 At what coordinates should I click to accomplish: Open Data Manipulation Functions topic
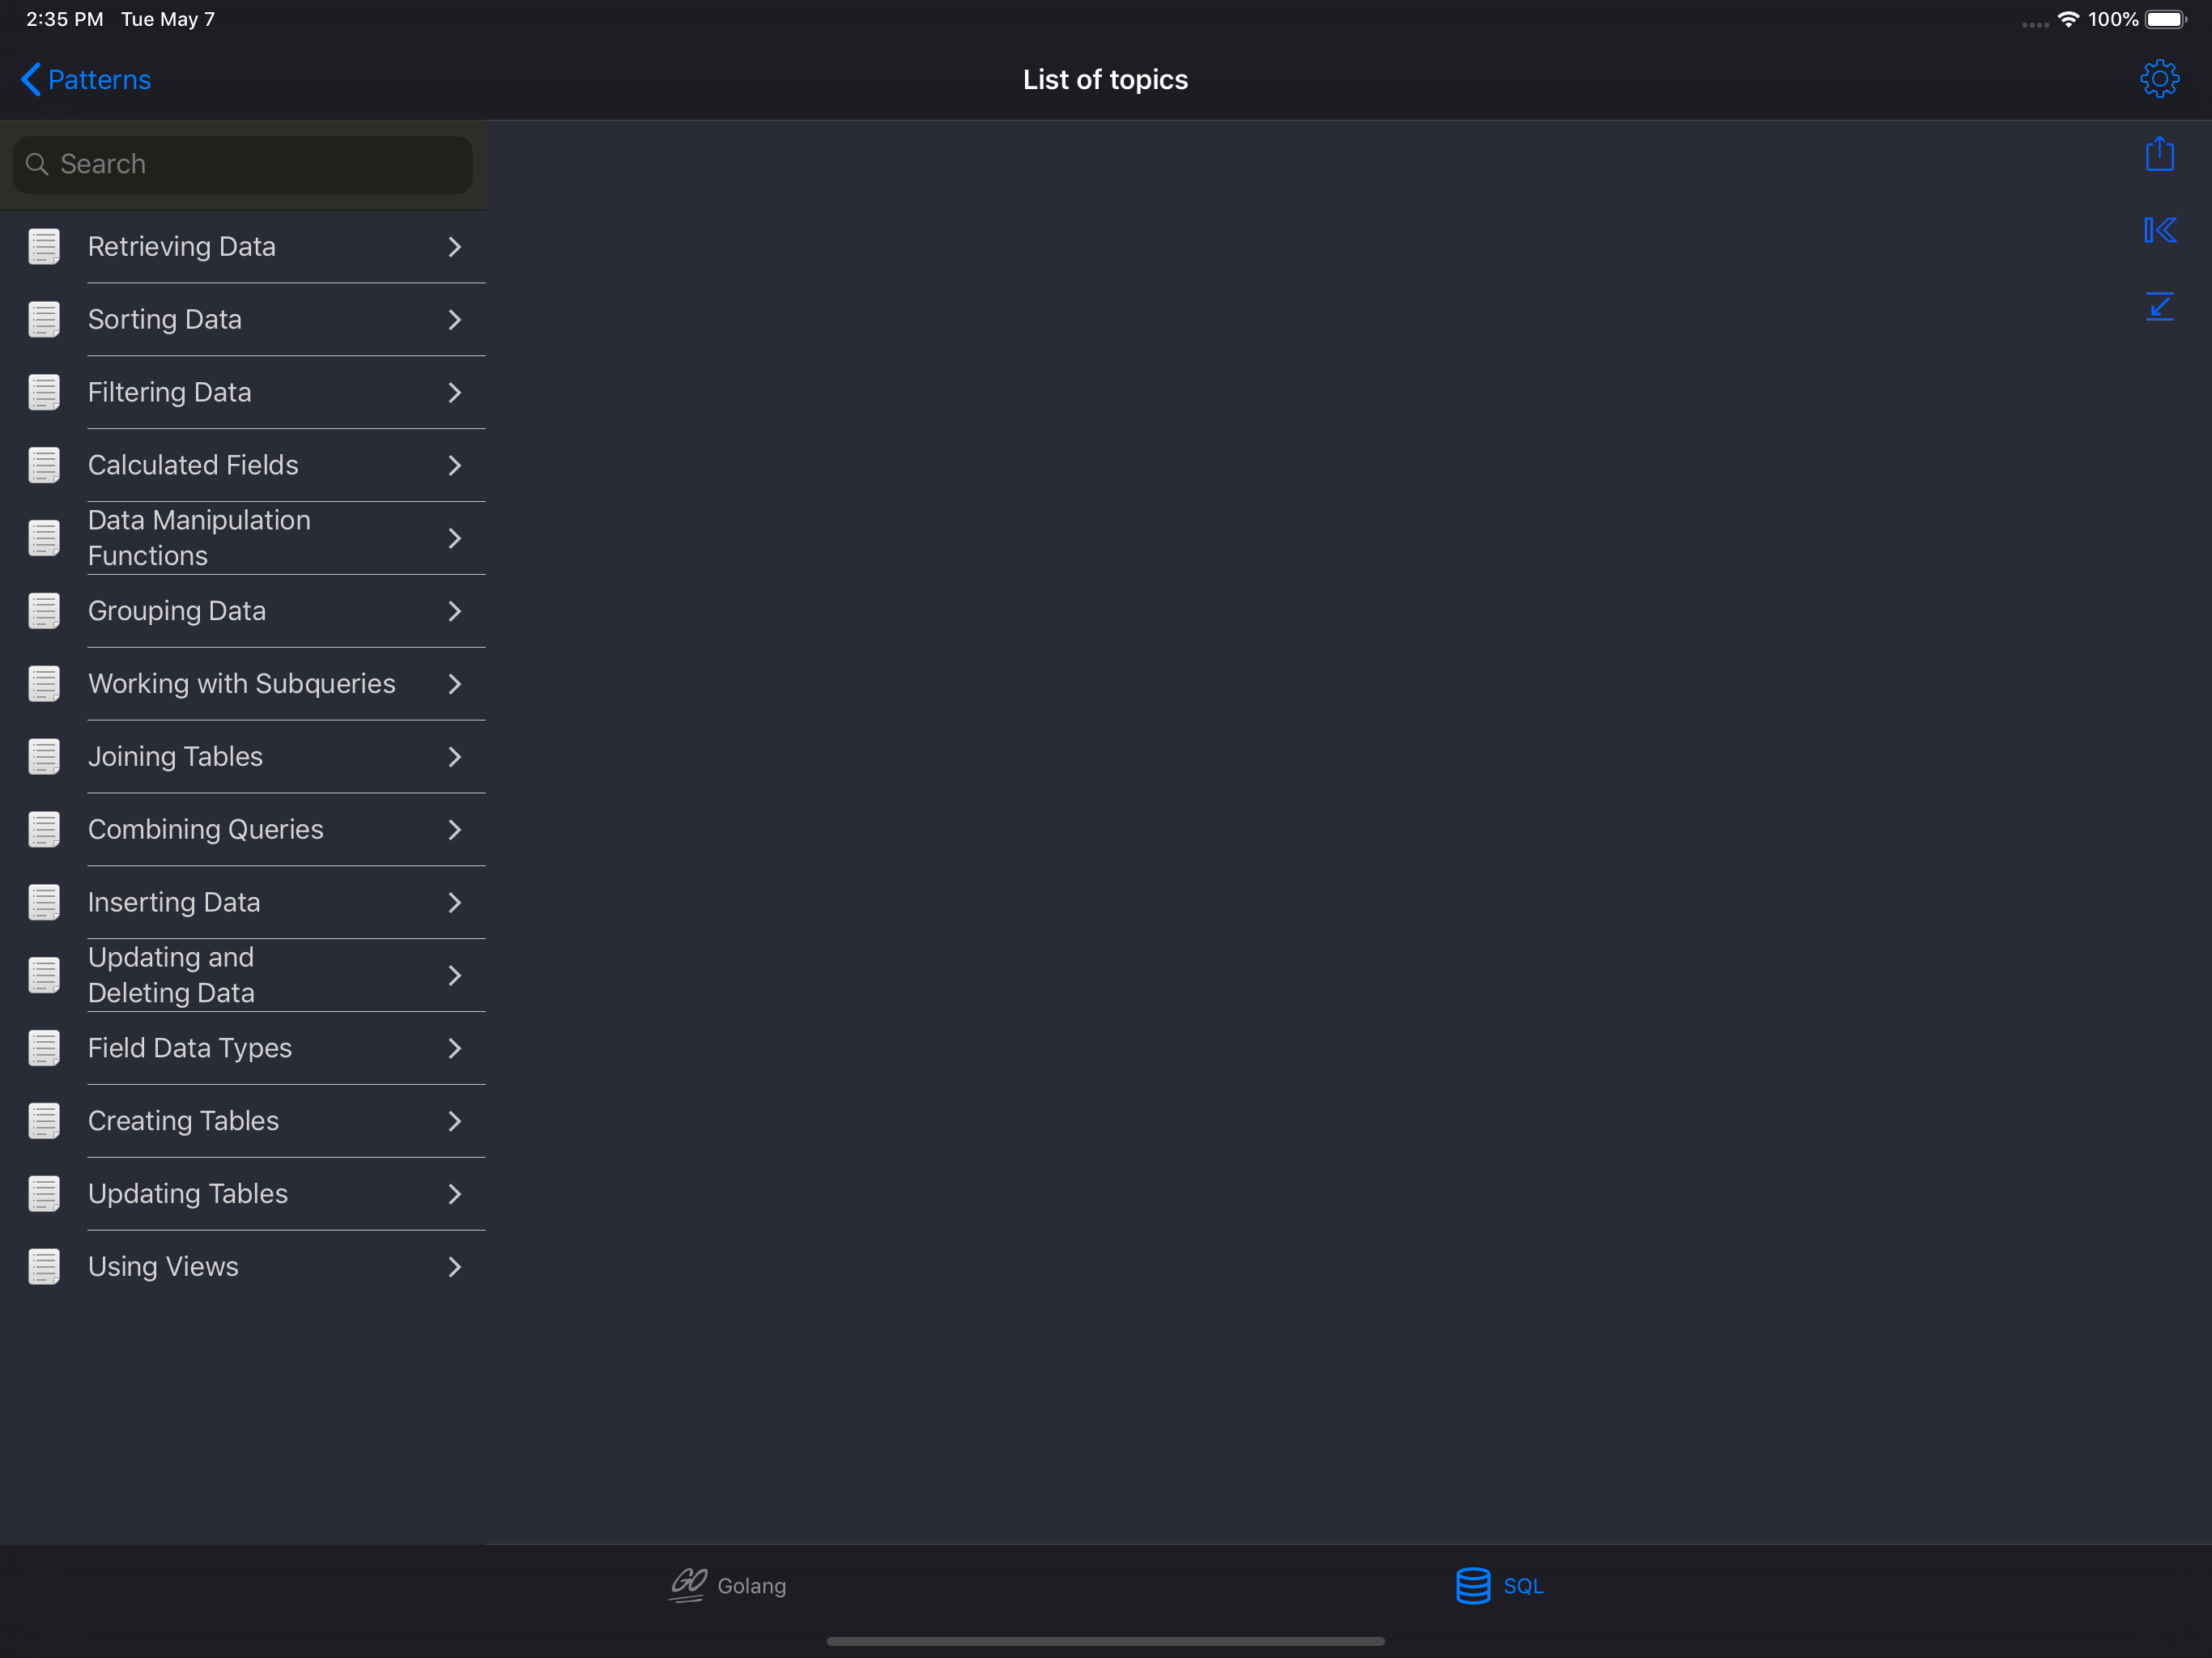coord(200,538)
